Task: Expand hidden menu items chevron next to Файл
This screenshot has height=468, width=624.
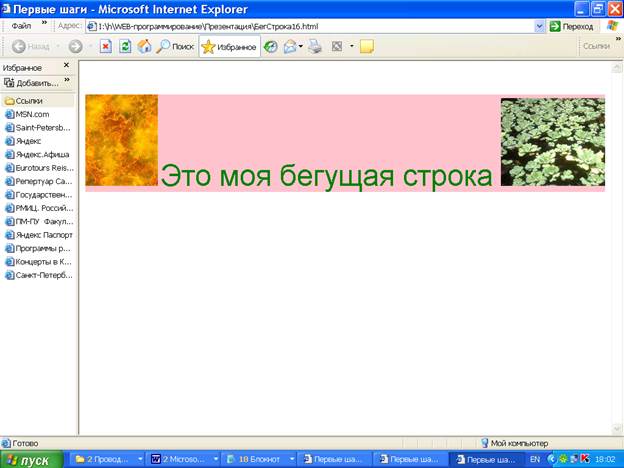Action: coord(44,23)
